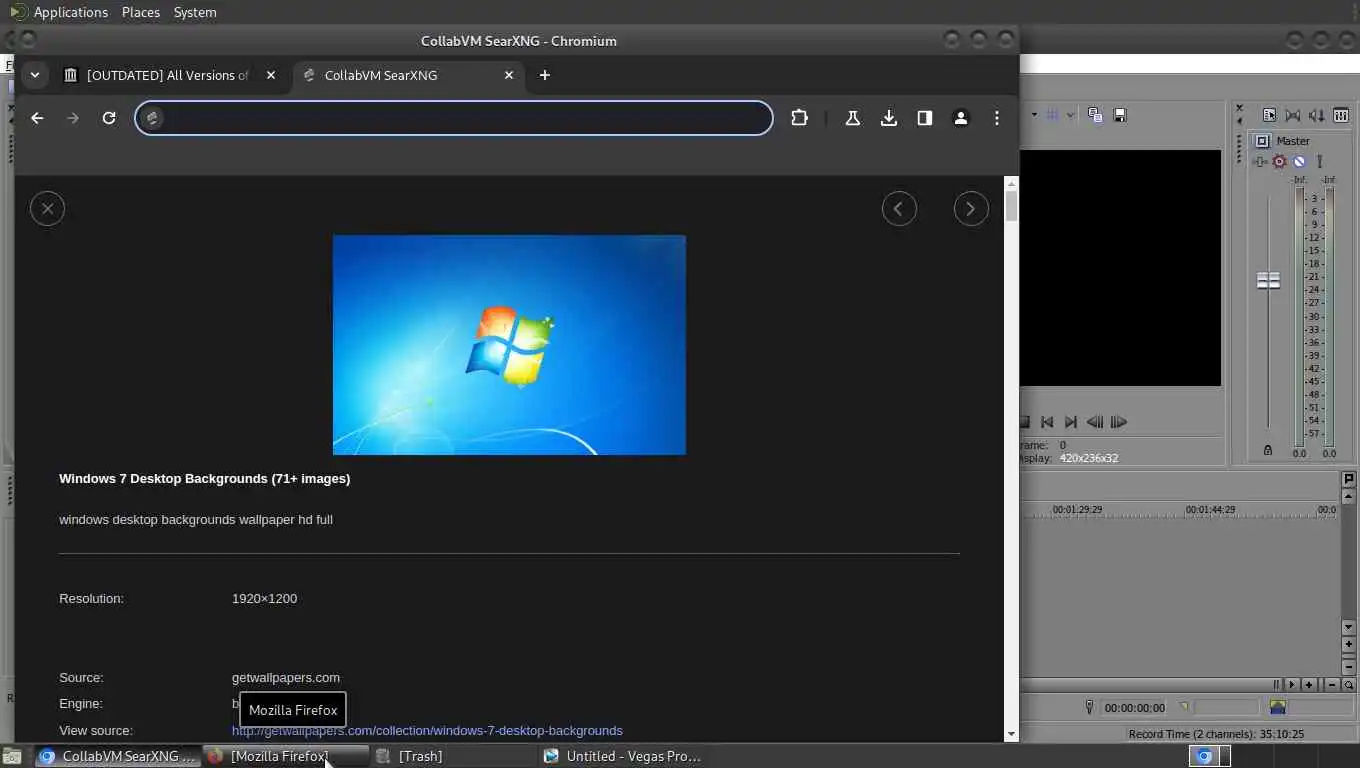Click the browser forward arrow
1360x768 pixels.
tap(72, 118)
